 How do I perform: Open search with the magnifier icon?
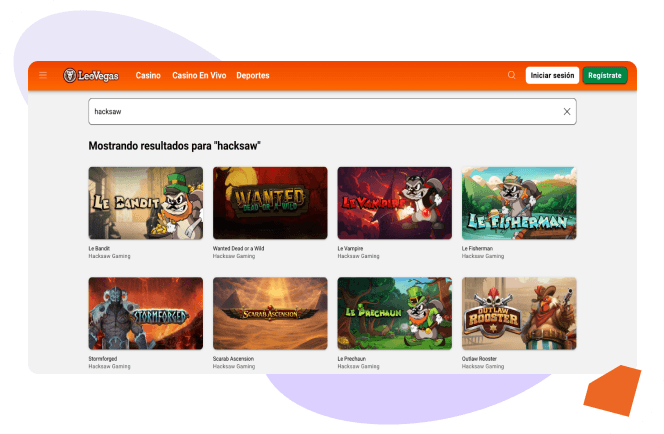click(x=512, y=75)
